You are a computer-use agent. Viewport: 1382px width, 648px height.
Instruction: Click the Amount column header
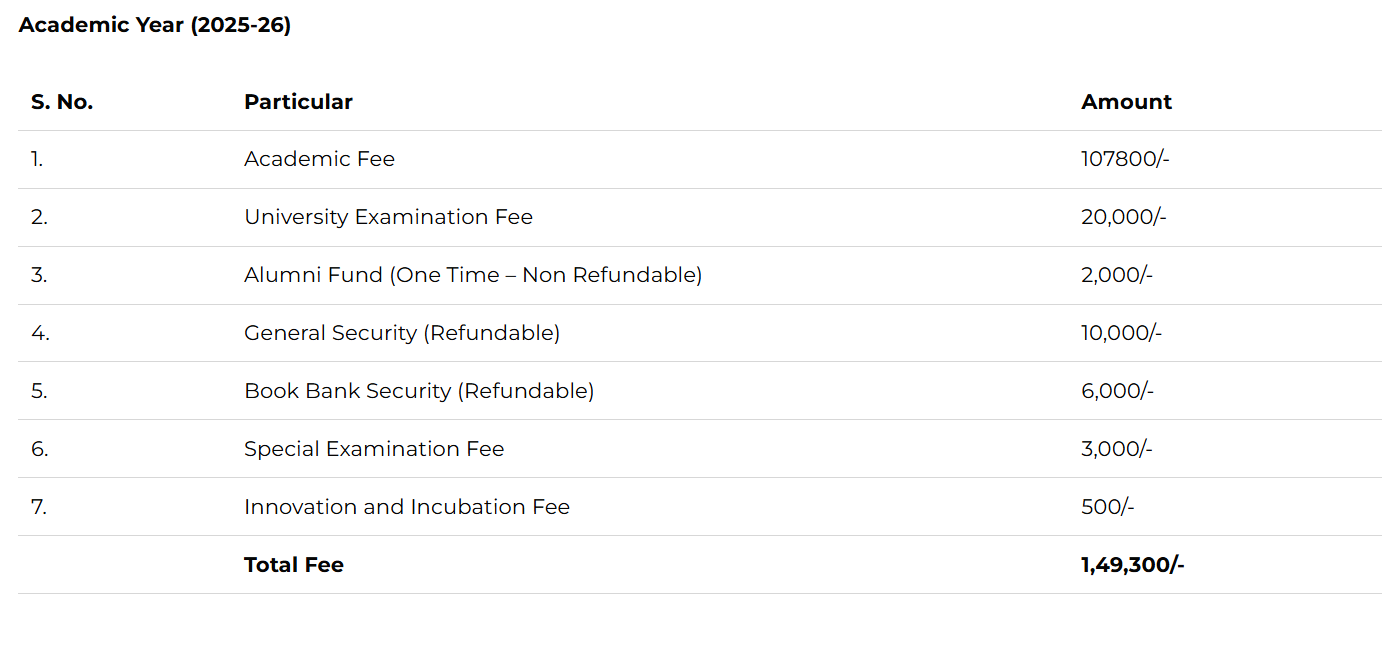pos(1126,102)
